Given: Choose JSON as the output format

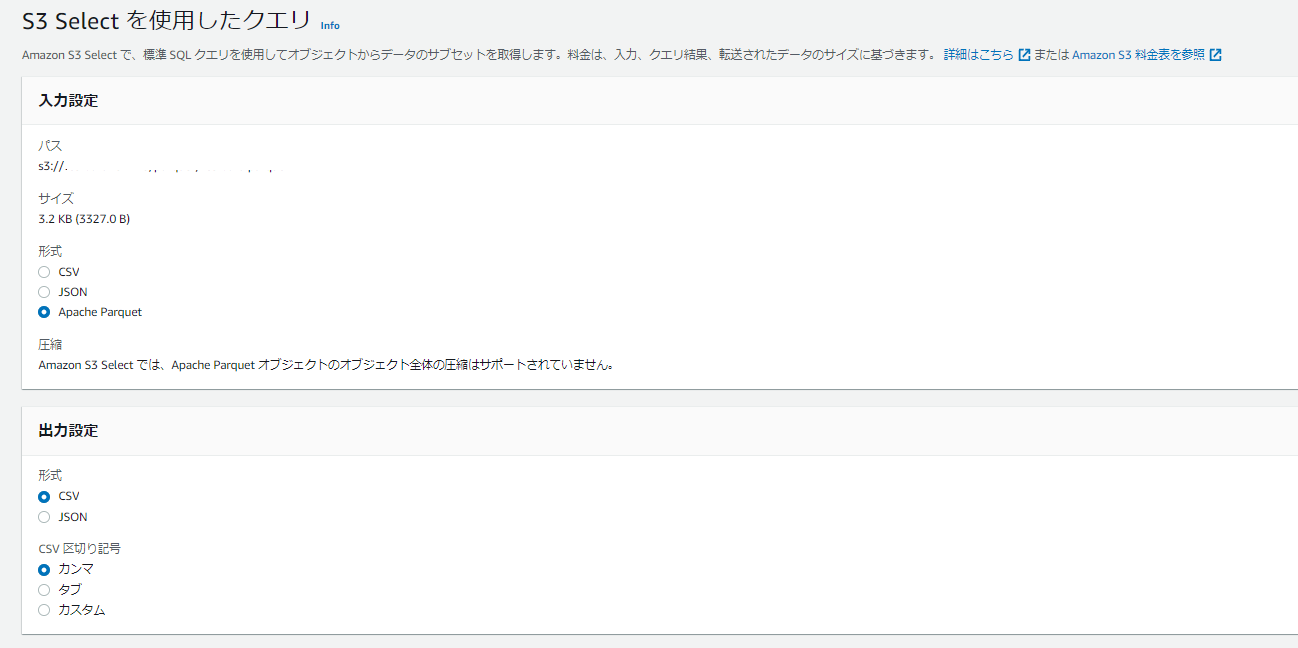Looking at the screenshot, I should (43, 516).
